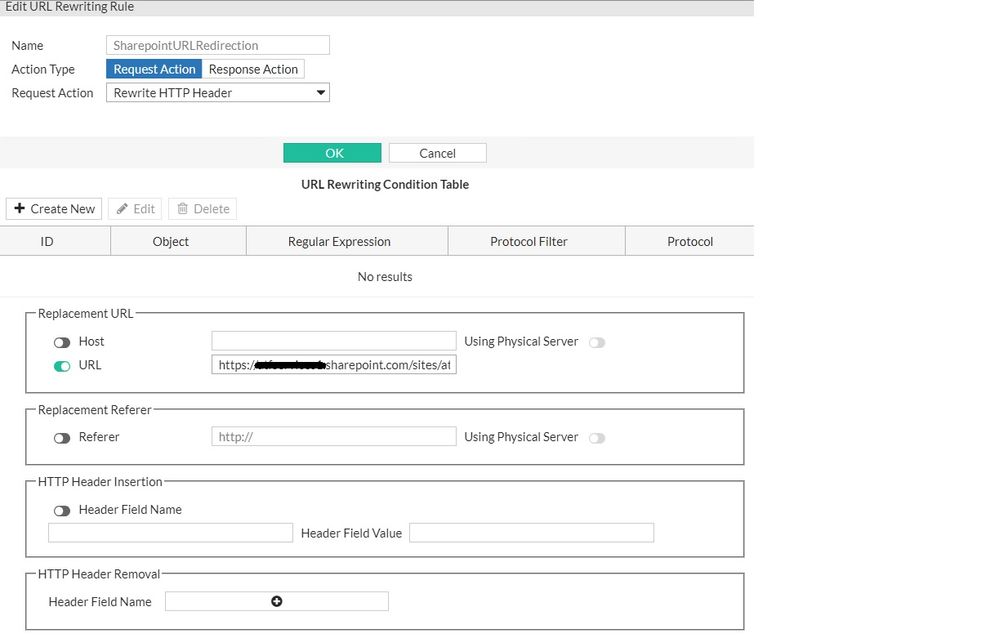
Task: Disable the URL replacement toggle
Action: [x=62, y=366]
